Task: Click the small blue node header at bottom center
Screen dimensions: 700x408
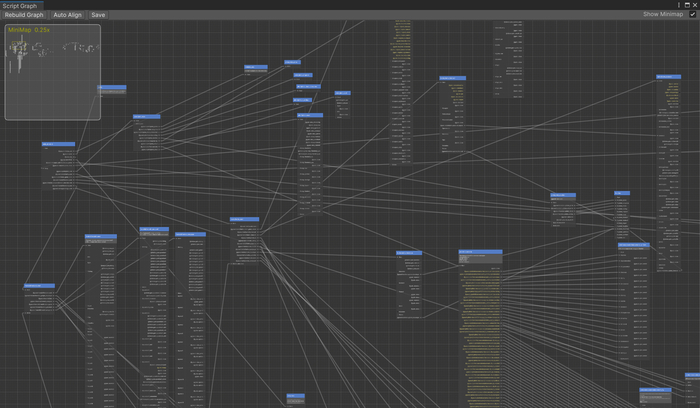Action: 294,396
